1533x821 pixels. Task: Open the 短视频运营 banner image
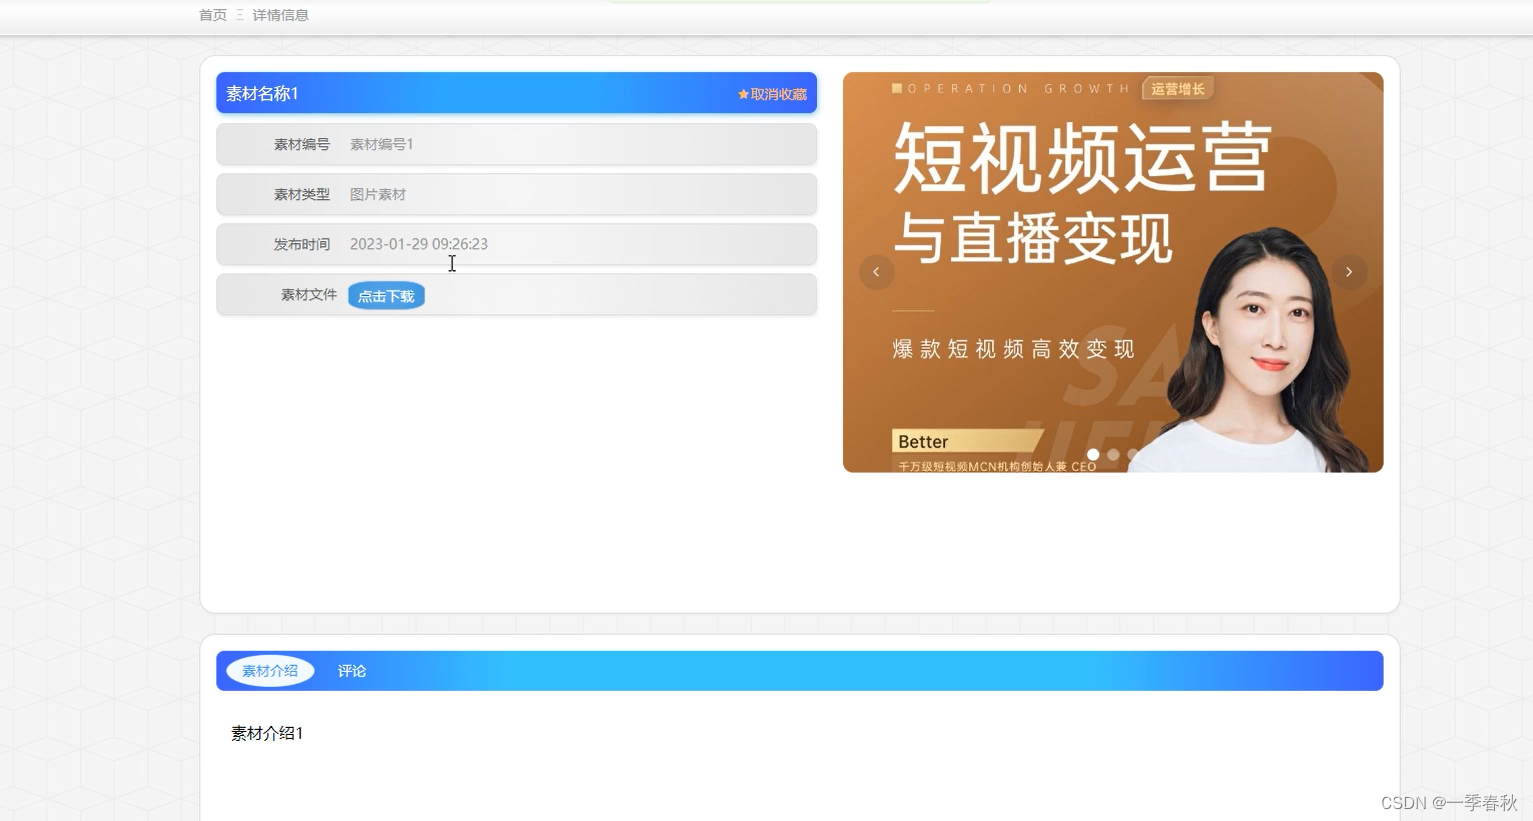(1113, 272)
